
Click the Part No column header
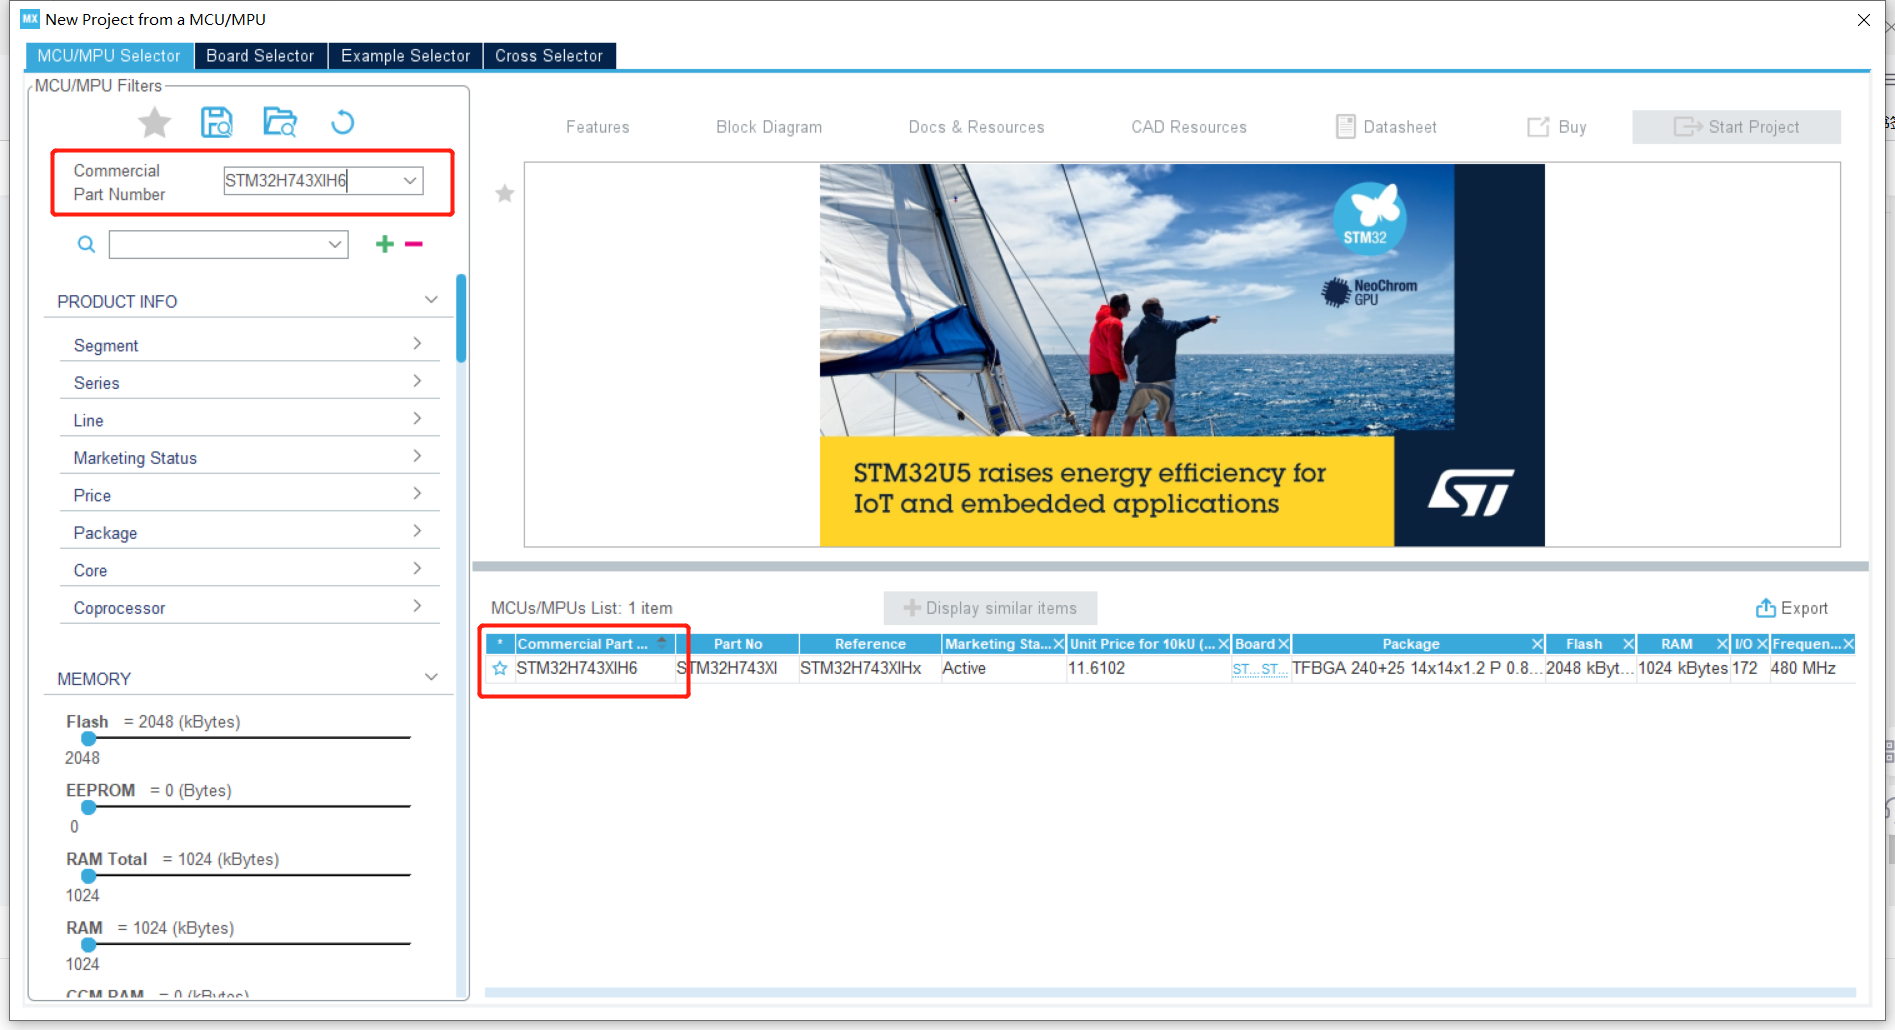738,644
